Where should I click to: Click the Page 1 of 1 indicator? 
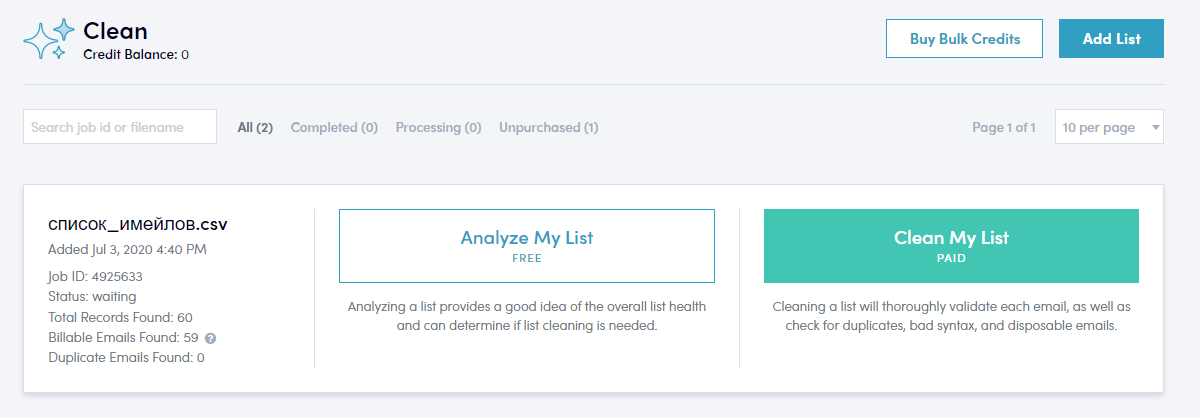1004,127
